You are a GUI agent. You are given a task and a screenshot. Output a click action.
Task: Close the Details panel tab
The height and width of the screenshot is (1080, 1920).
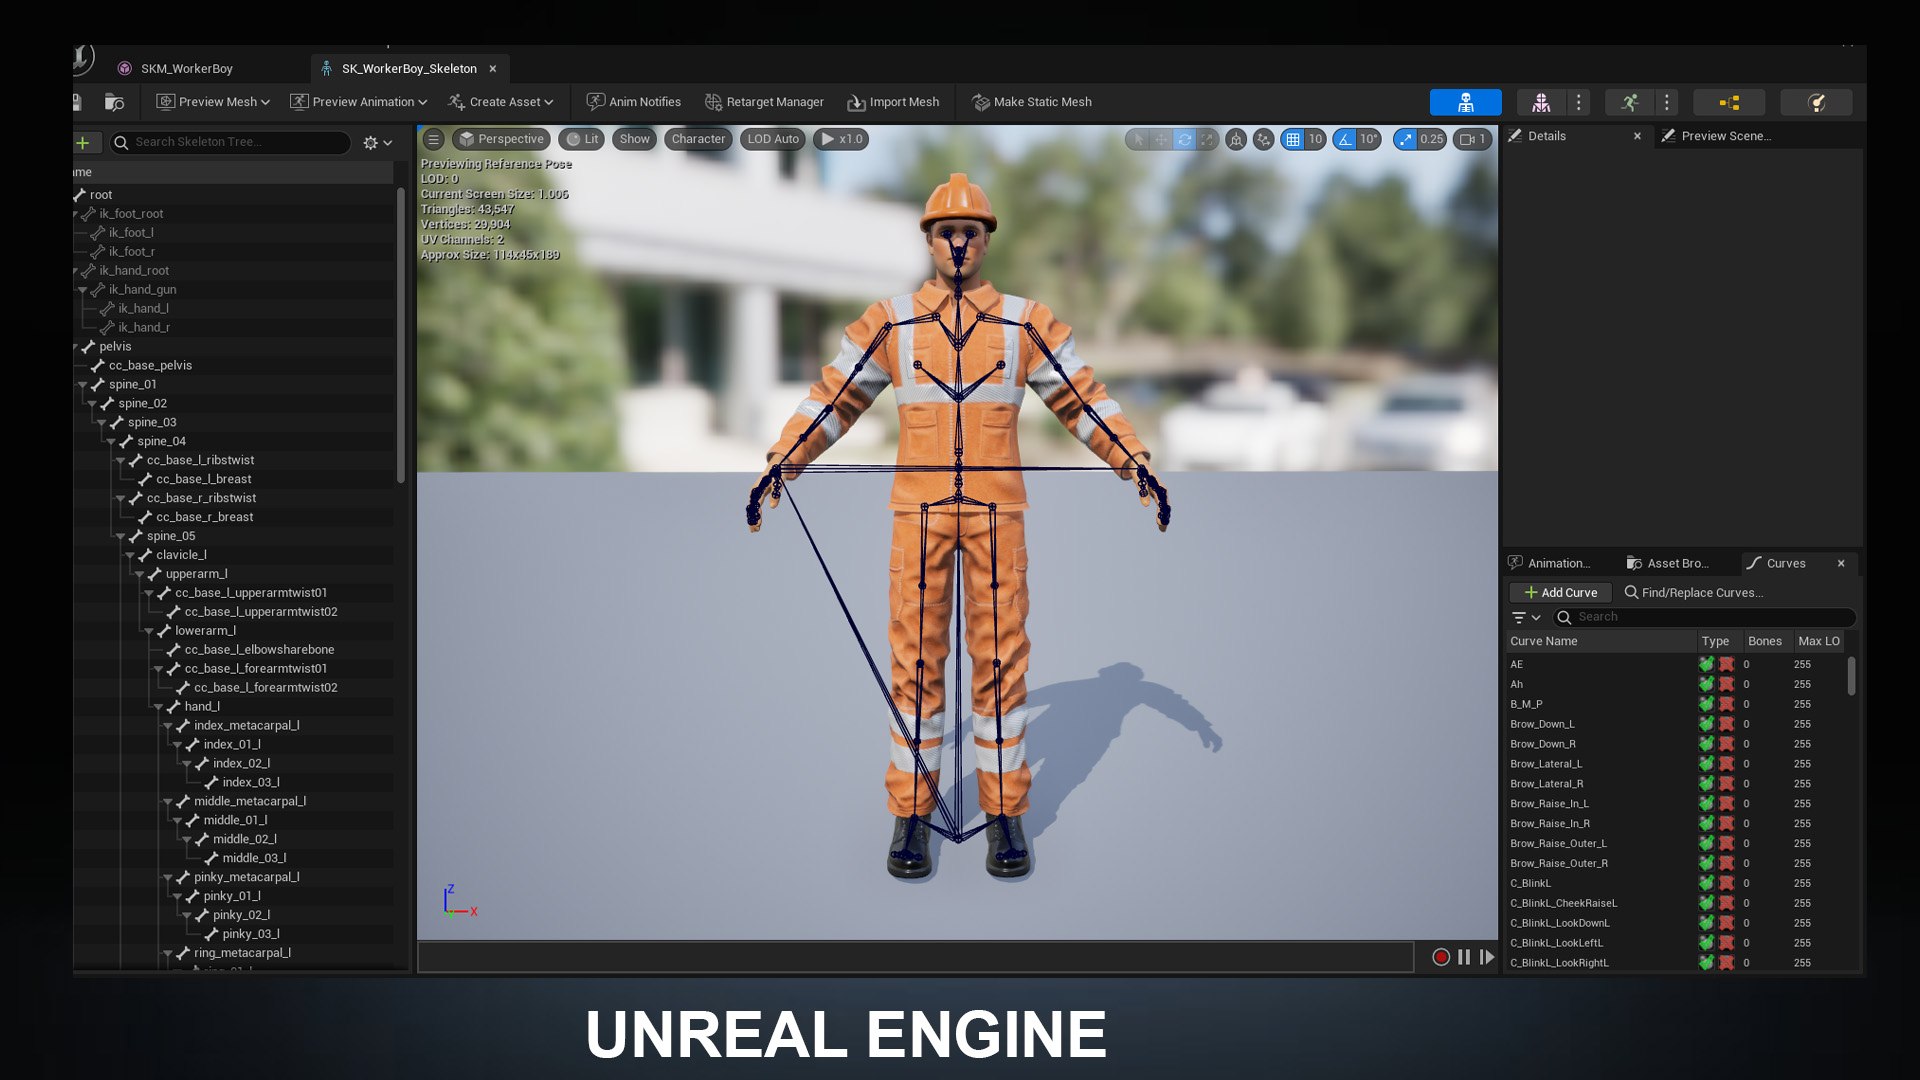tap(1637, 136)
